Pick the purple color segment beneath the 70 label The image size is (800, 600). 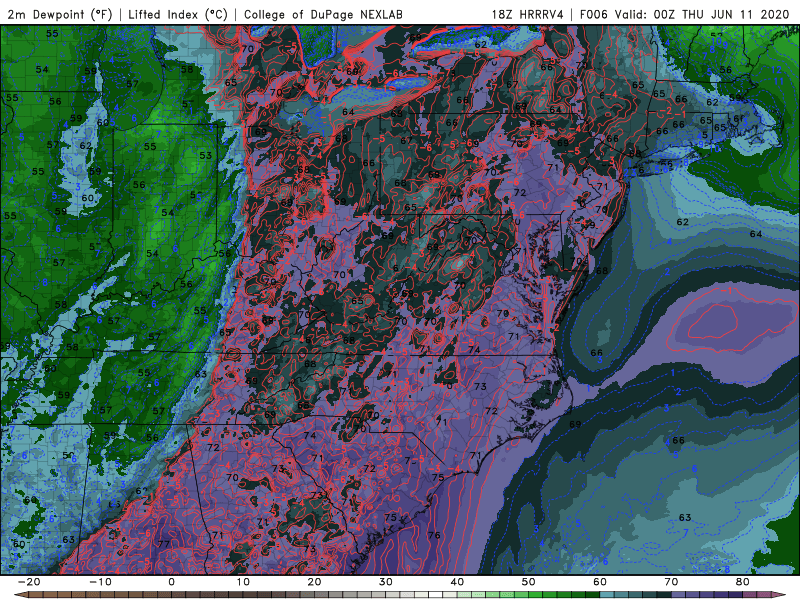[x=679, y=595]
